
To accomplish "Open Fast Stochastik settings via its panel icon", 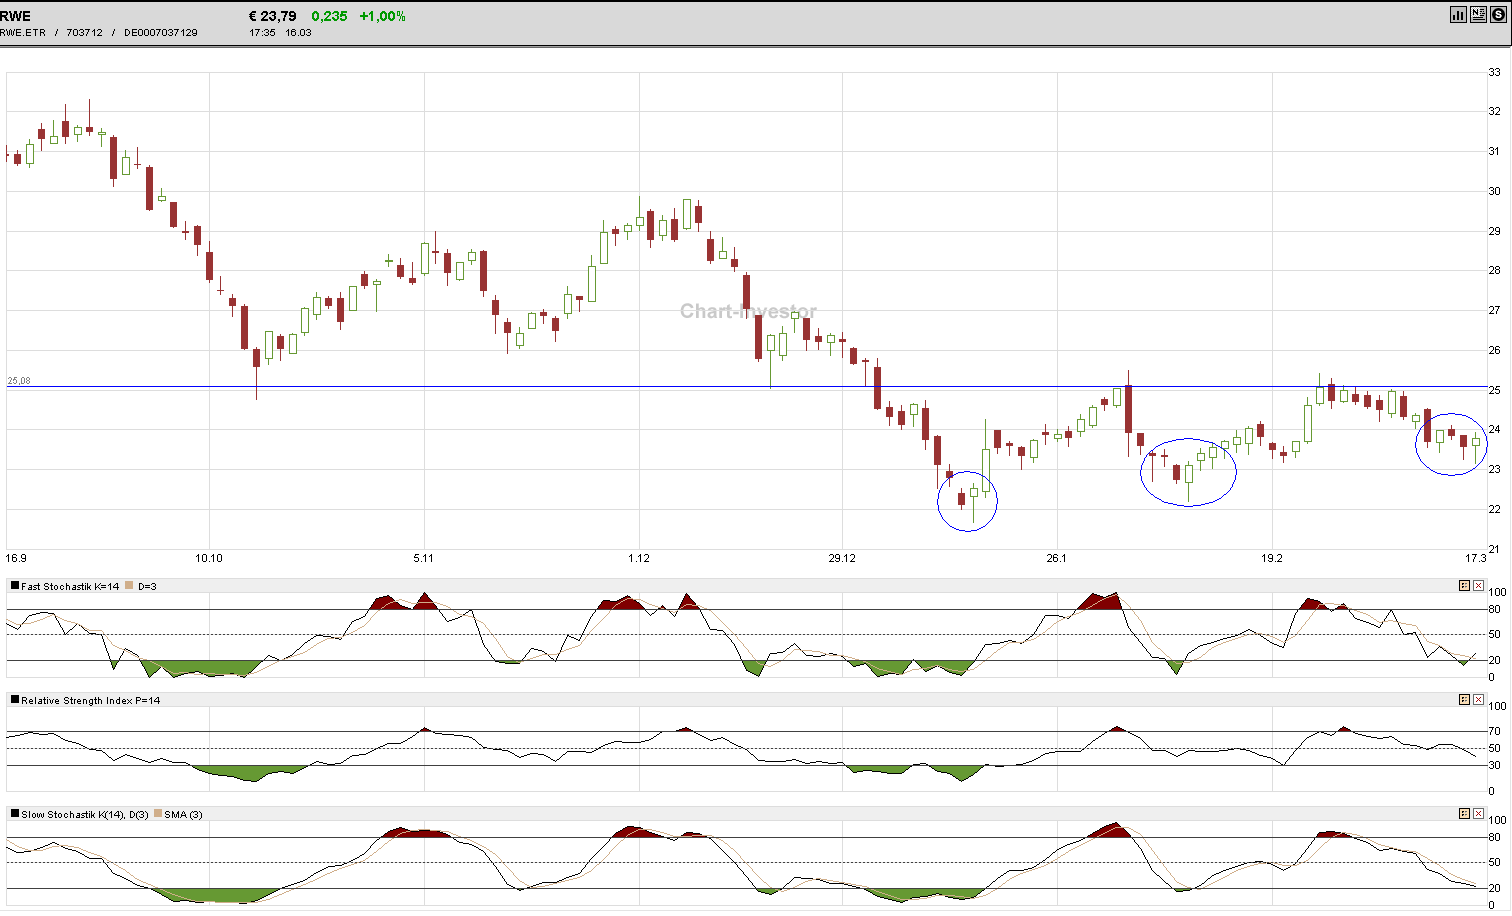I will [x=1464, y=585].
